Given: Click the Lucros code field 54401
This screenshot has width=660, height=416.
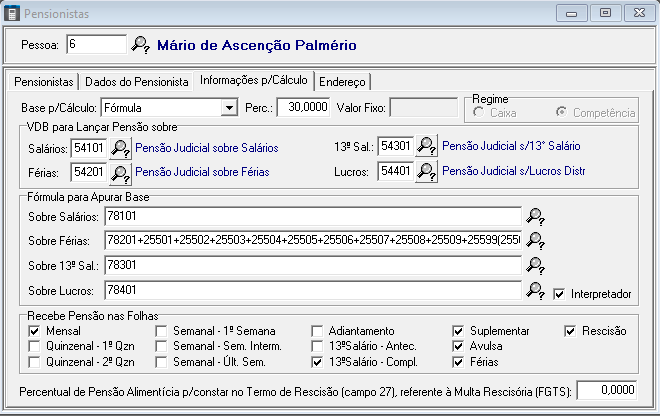Looking at the screenshot, I should click(396, 171).
